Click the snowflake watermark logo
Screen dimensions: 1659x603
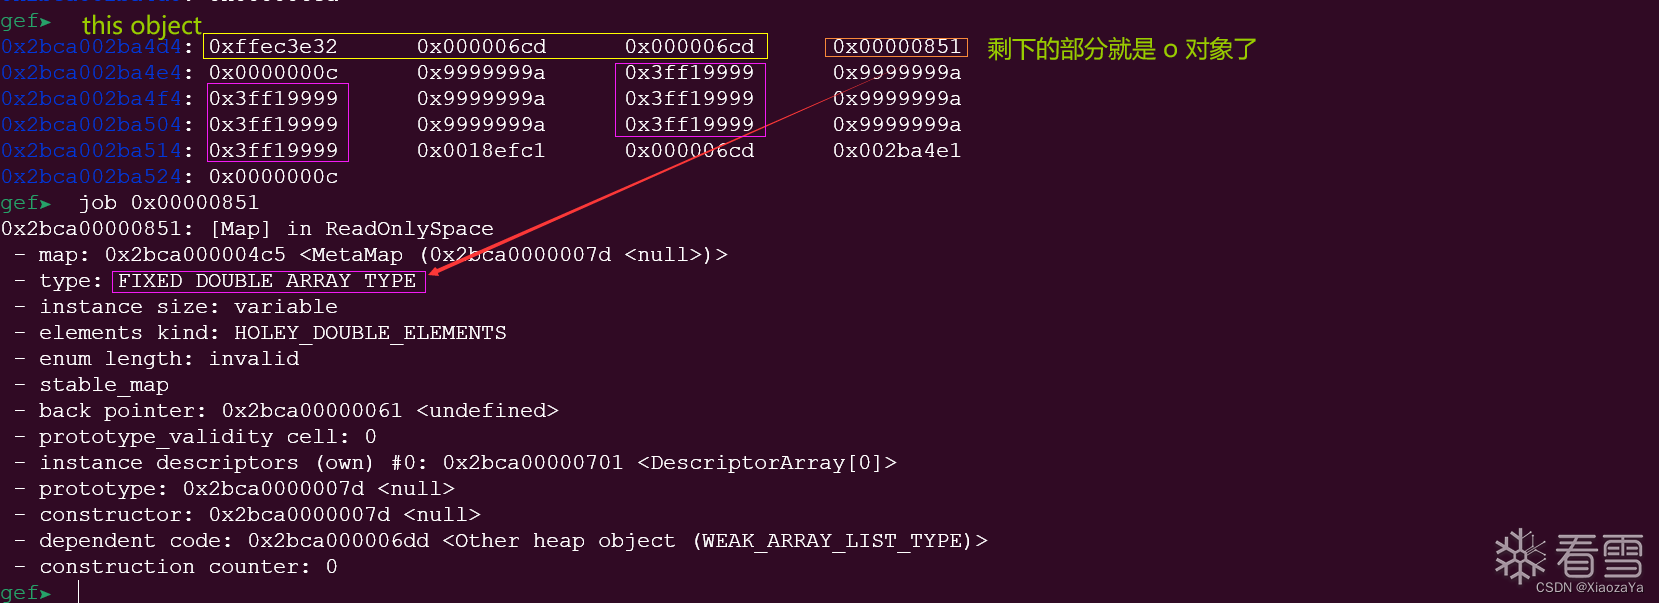coord(1520,556)
